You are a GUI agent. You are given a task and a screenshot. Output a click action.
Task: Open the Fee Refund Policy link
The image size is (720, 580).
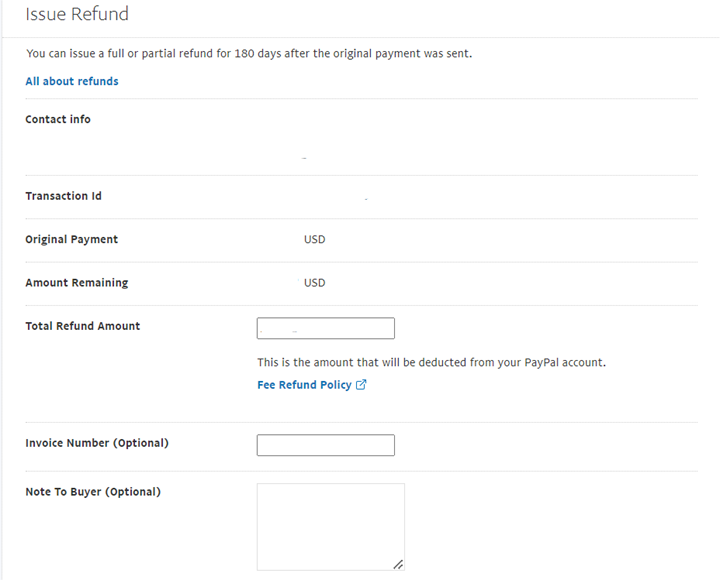coord(304,385)
